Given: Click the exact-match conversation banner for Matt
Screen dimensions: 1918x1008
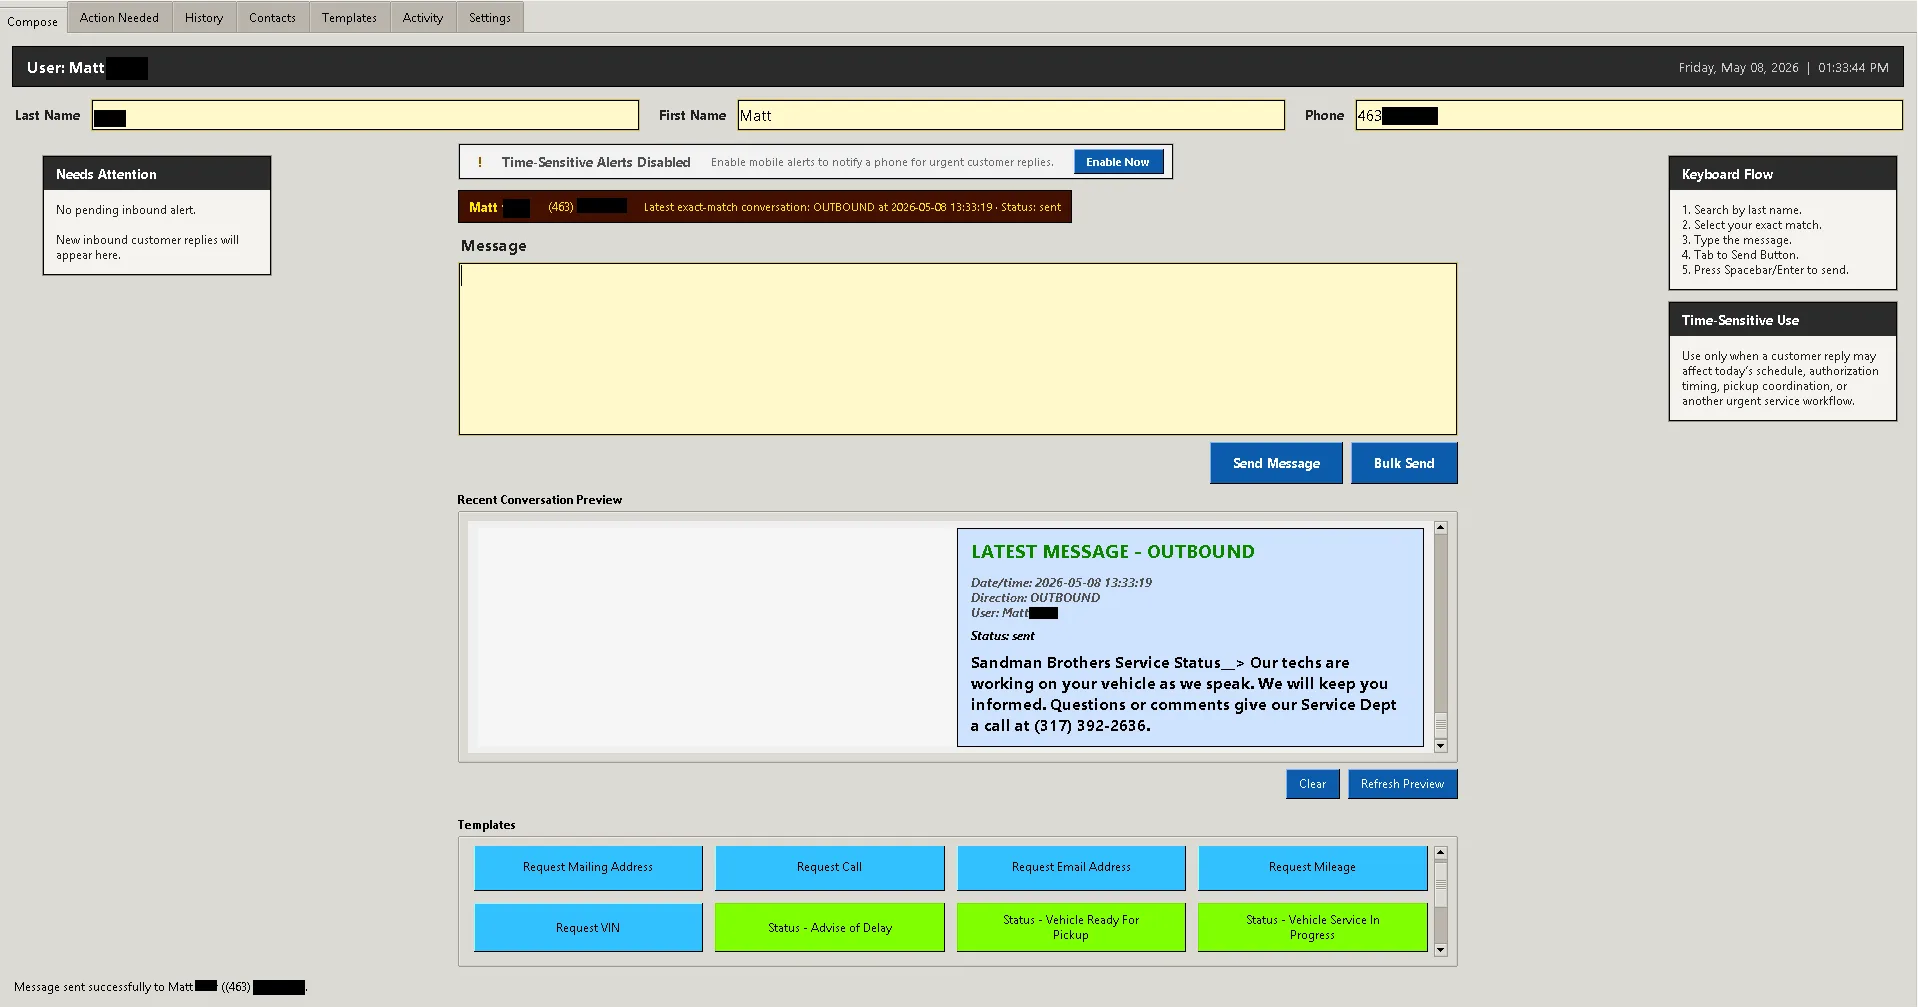Looking at the screenshot, I should click(x=765, y=207).
